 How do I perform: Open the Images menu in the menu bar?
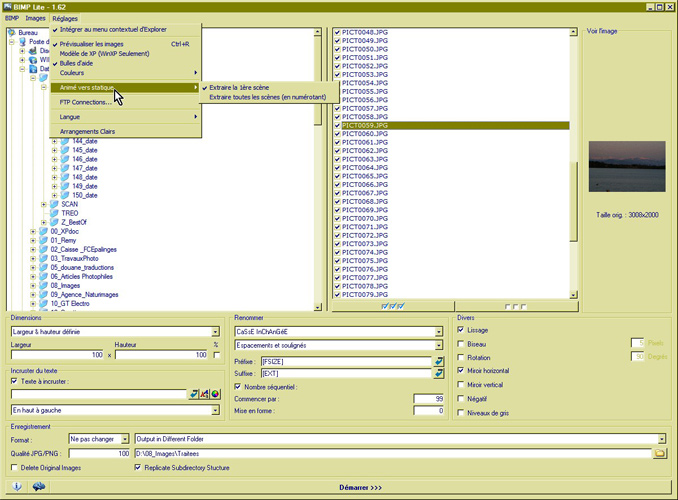point(36,18)
